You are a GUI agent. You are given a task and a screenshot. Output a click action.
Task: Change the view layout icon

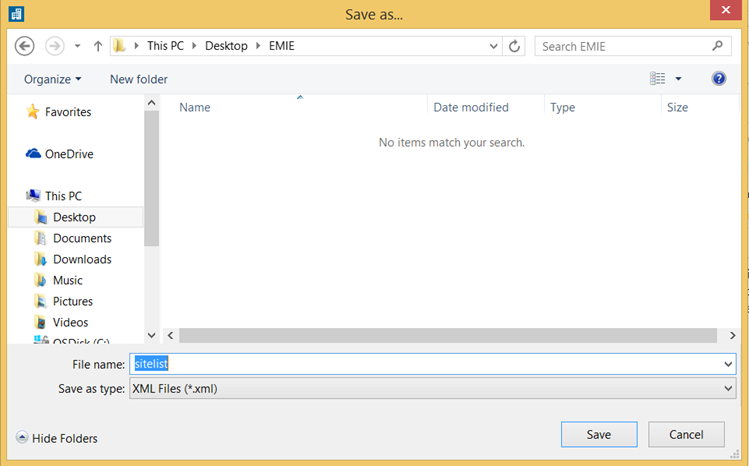tap(657, 78)
